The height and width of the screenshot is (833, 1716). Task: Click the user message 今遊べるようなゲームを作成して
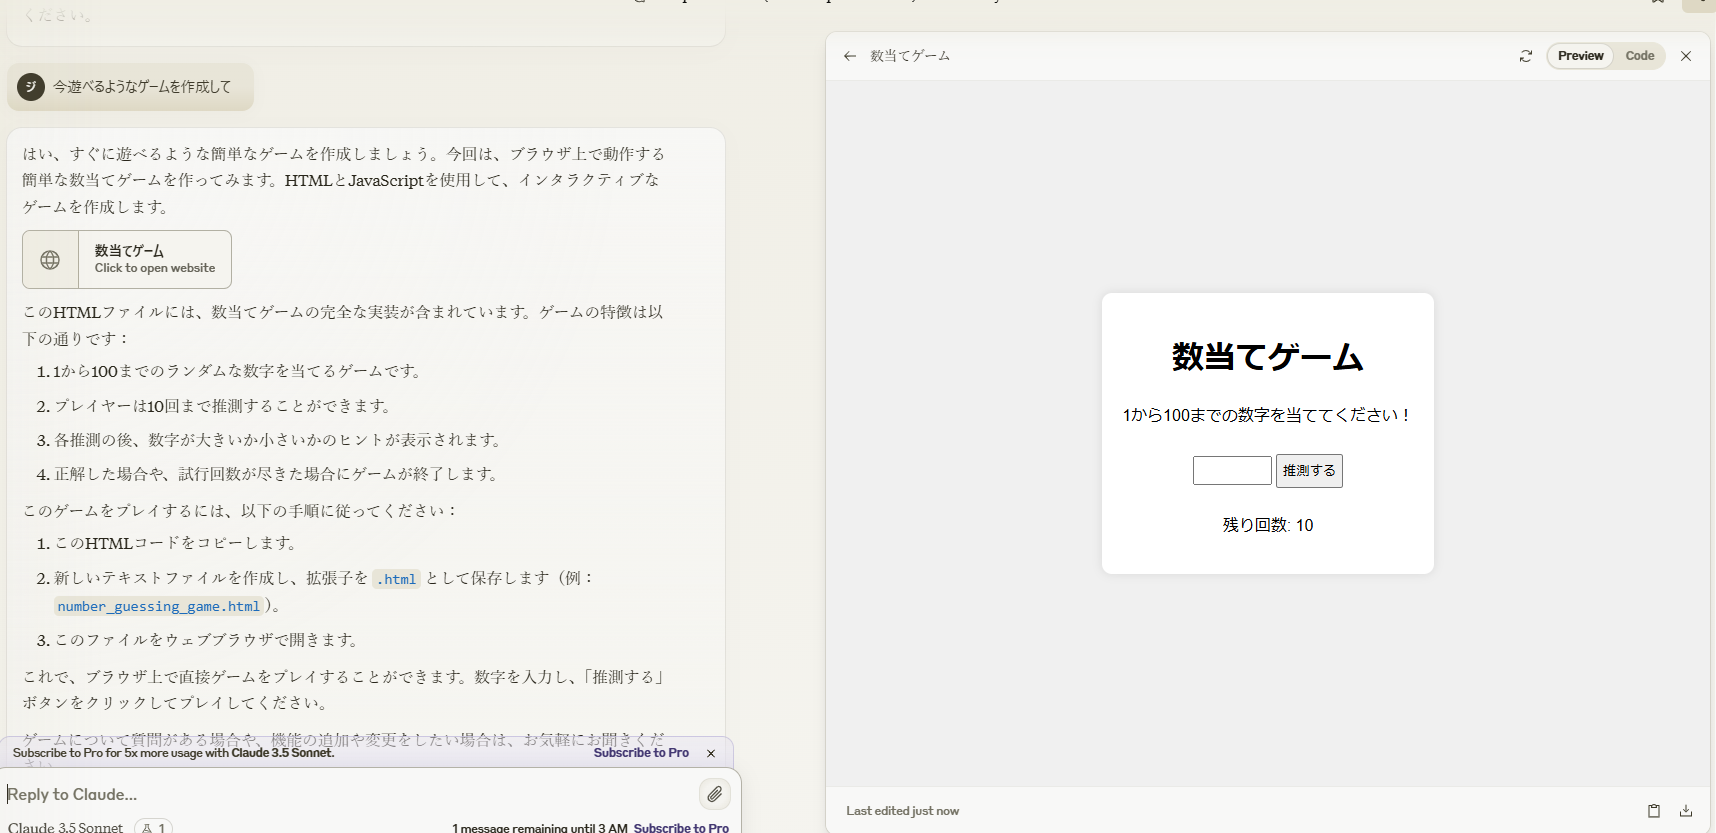coord(142,87)
